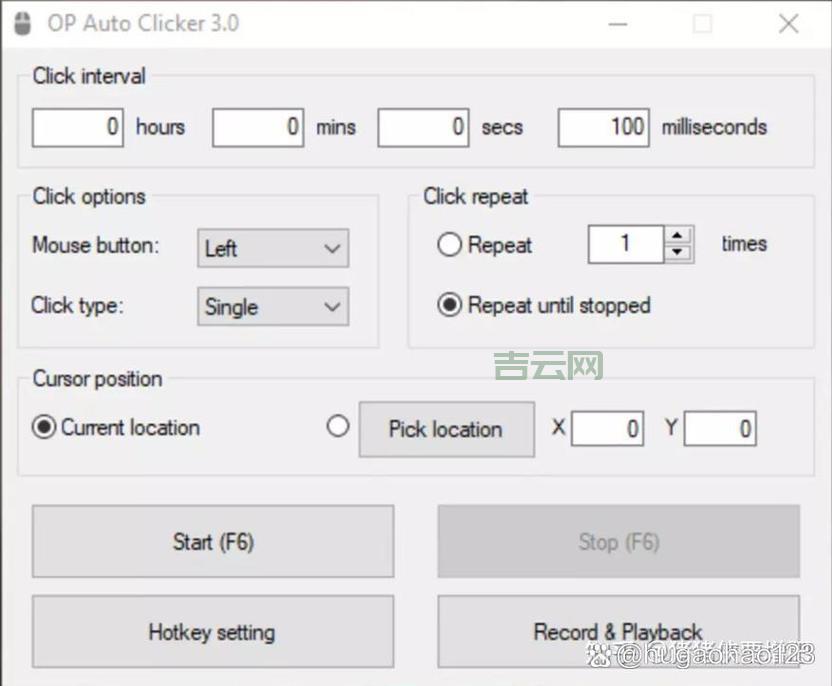Decrease repeat times with down arrow
832x686 pixels.
point(679,252)
